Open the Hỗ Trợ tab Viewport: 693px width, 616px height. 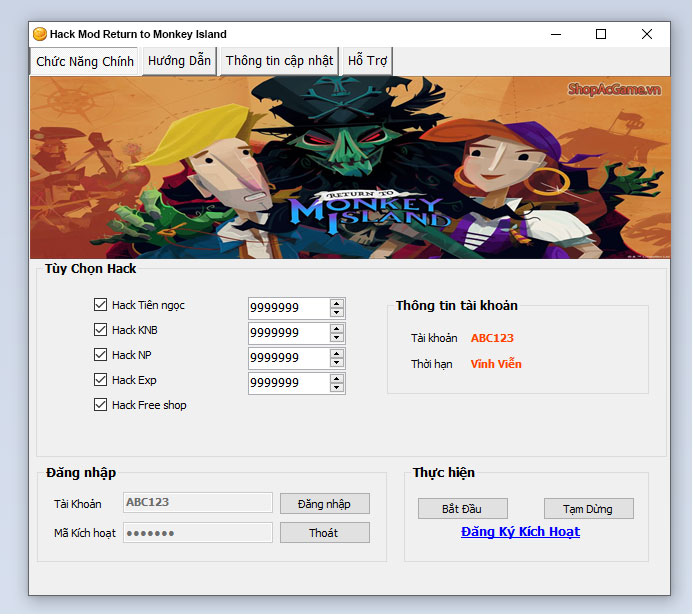tap(367, 61)
